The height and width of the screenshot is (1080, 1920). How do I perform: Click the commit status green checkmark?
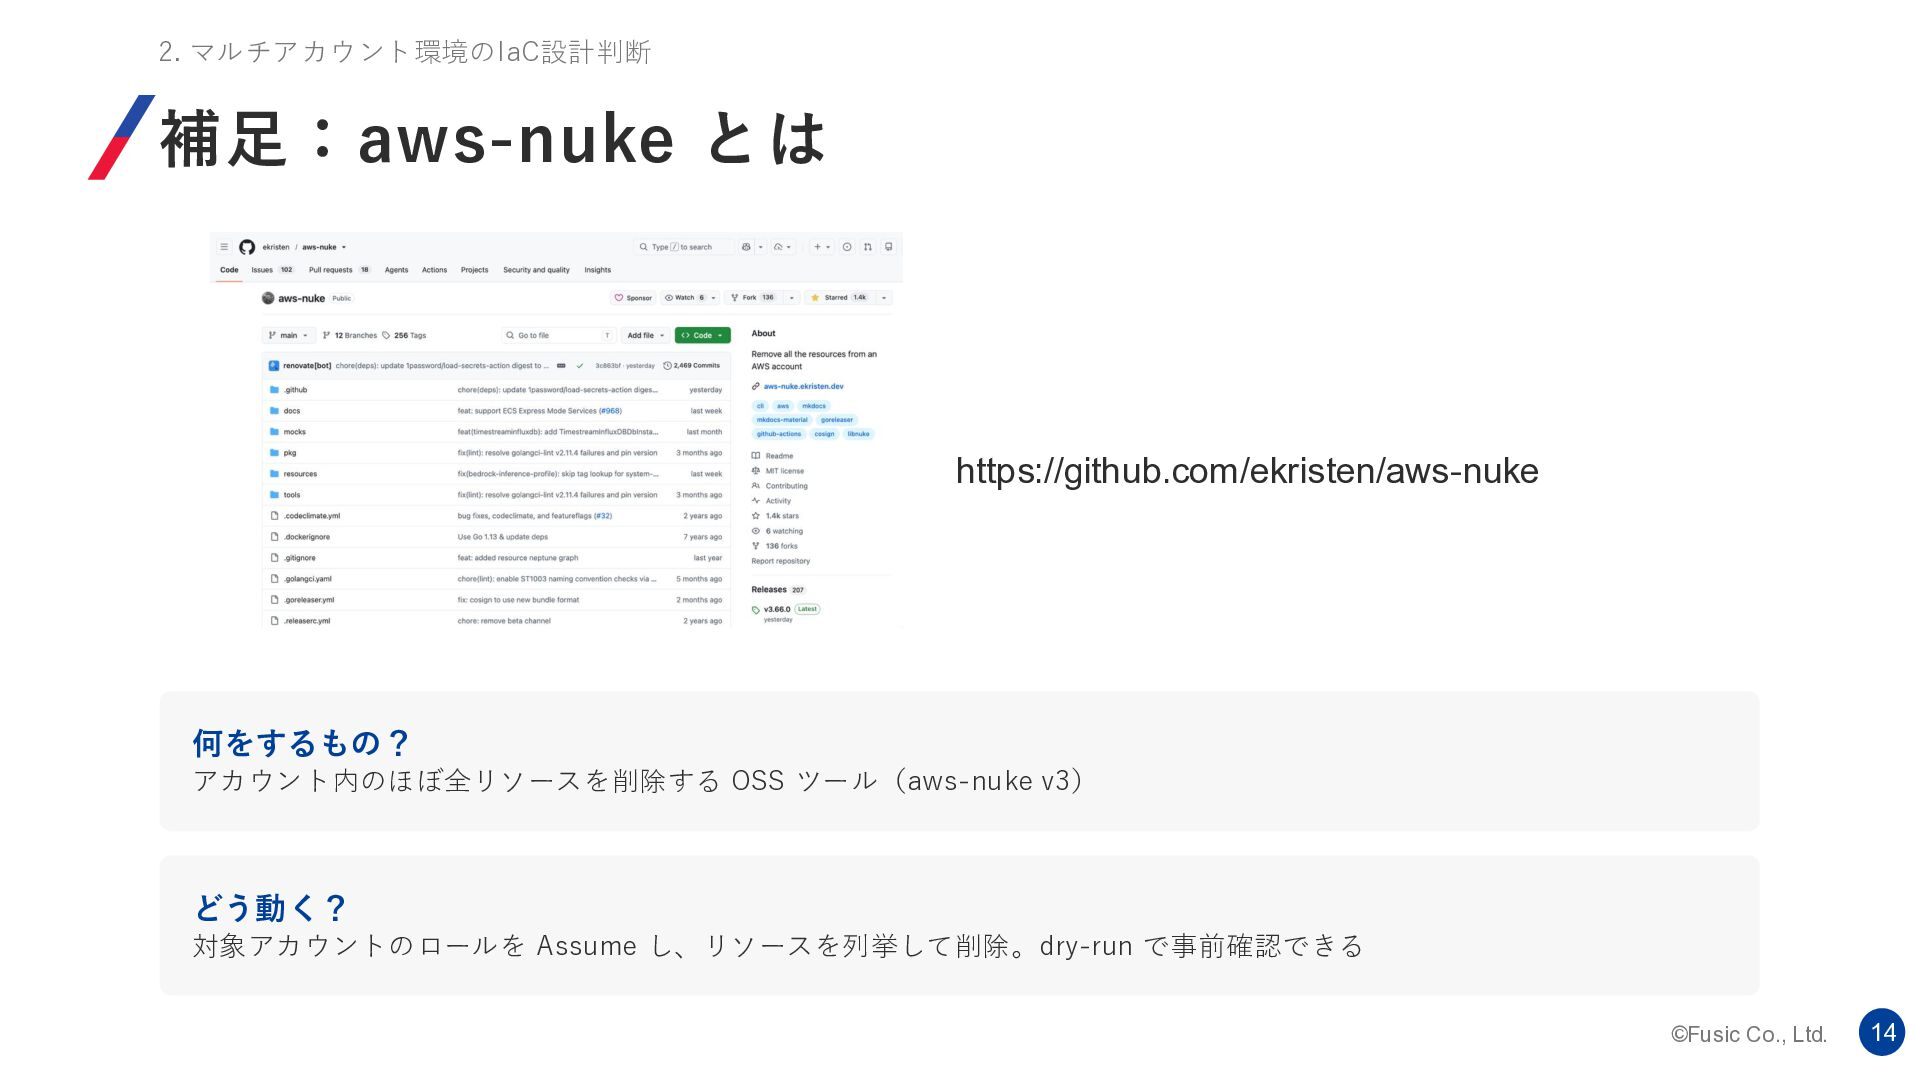click(x=580, y=366)
